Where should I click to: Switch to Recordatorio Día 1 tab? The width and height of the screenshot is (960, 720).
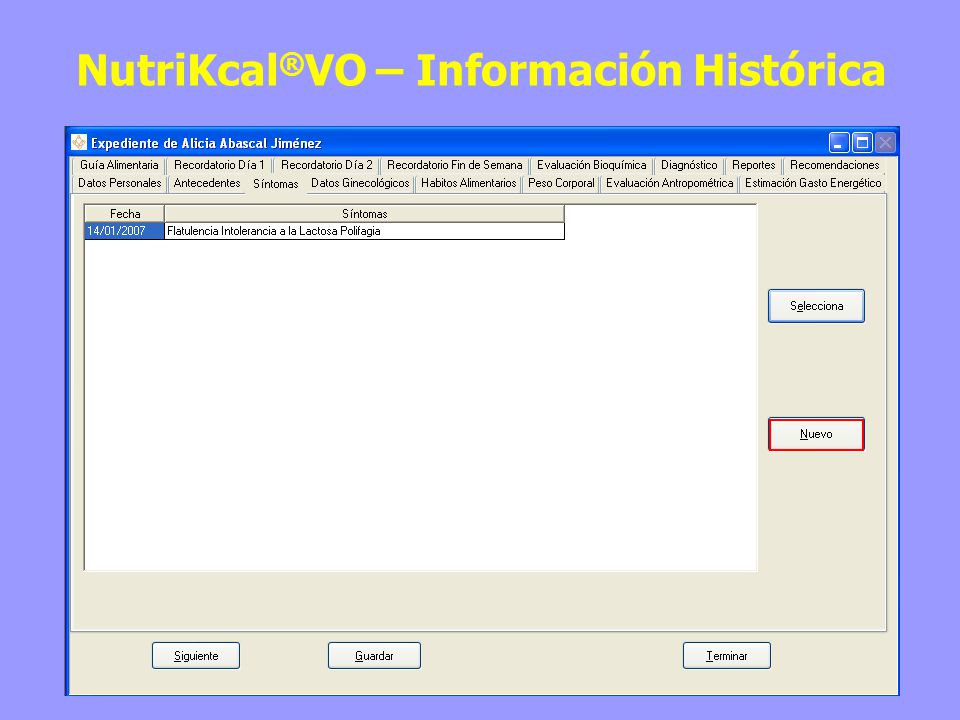point(219,165)
